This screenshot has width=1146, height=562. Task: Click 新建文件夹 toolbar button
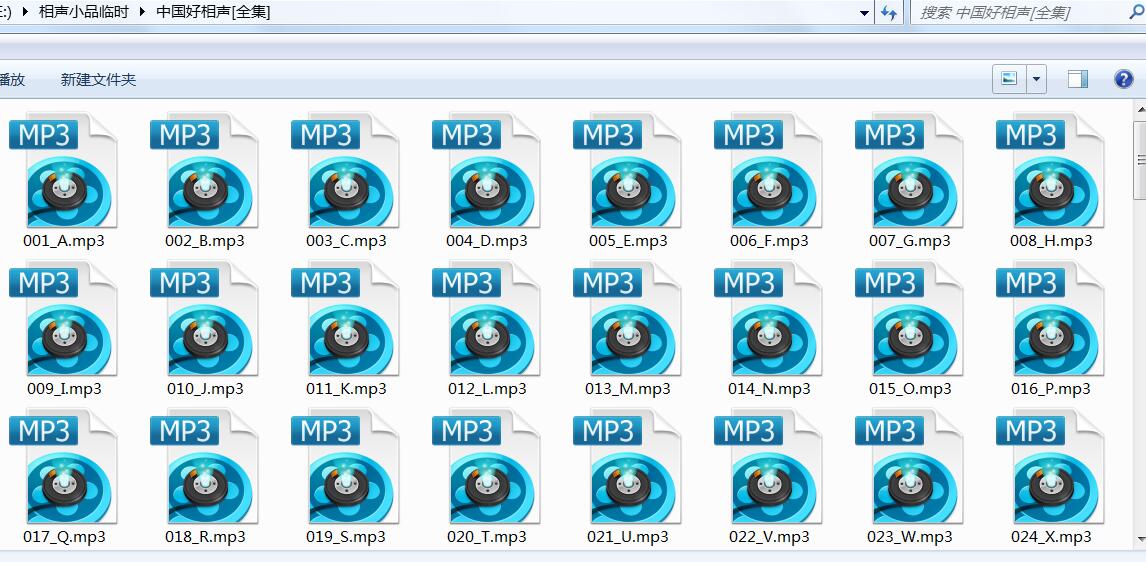point(98,80)
